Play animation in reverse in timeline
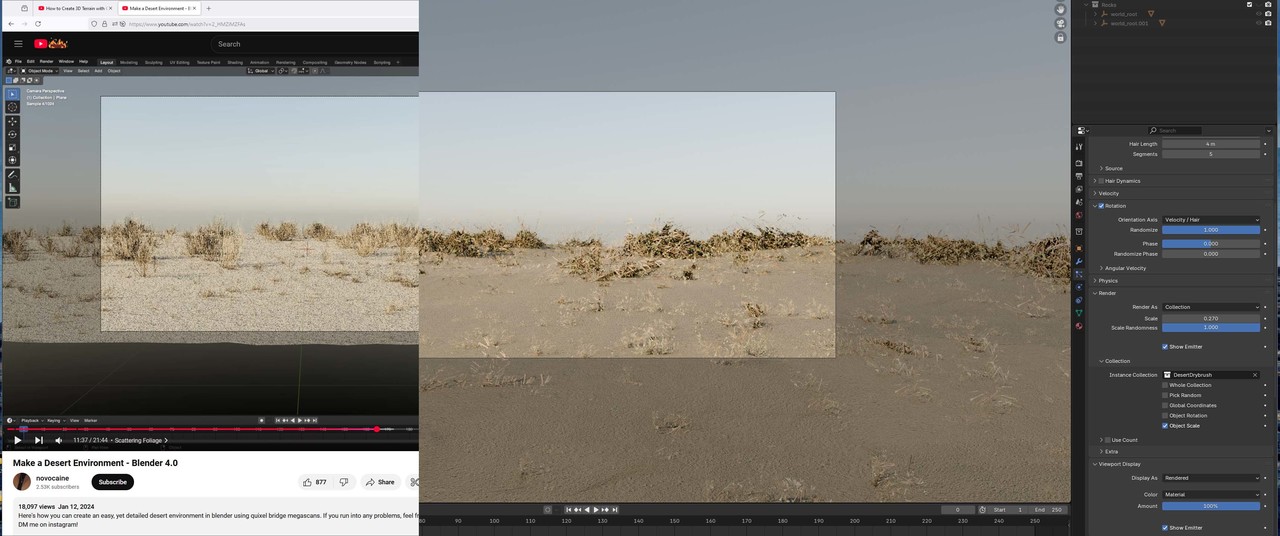This screenshot has width=1280, height=536. [x=587, y=510]
